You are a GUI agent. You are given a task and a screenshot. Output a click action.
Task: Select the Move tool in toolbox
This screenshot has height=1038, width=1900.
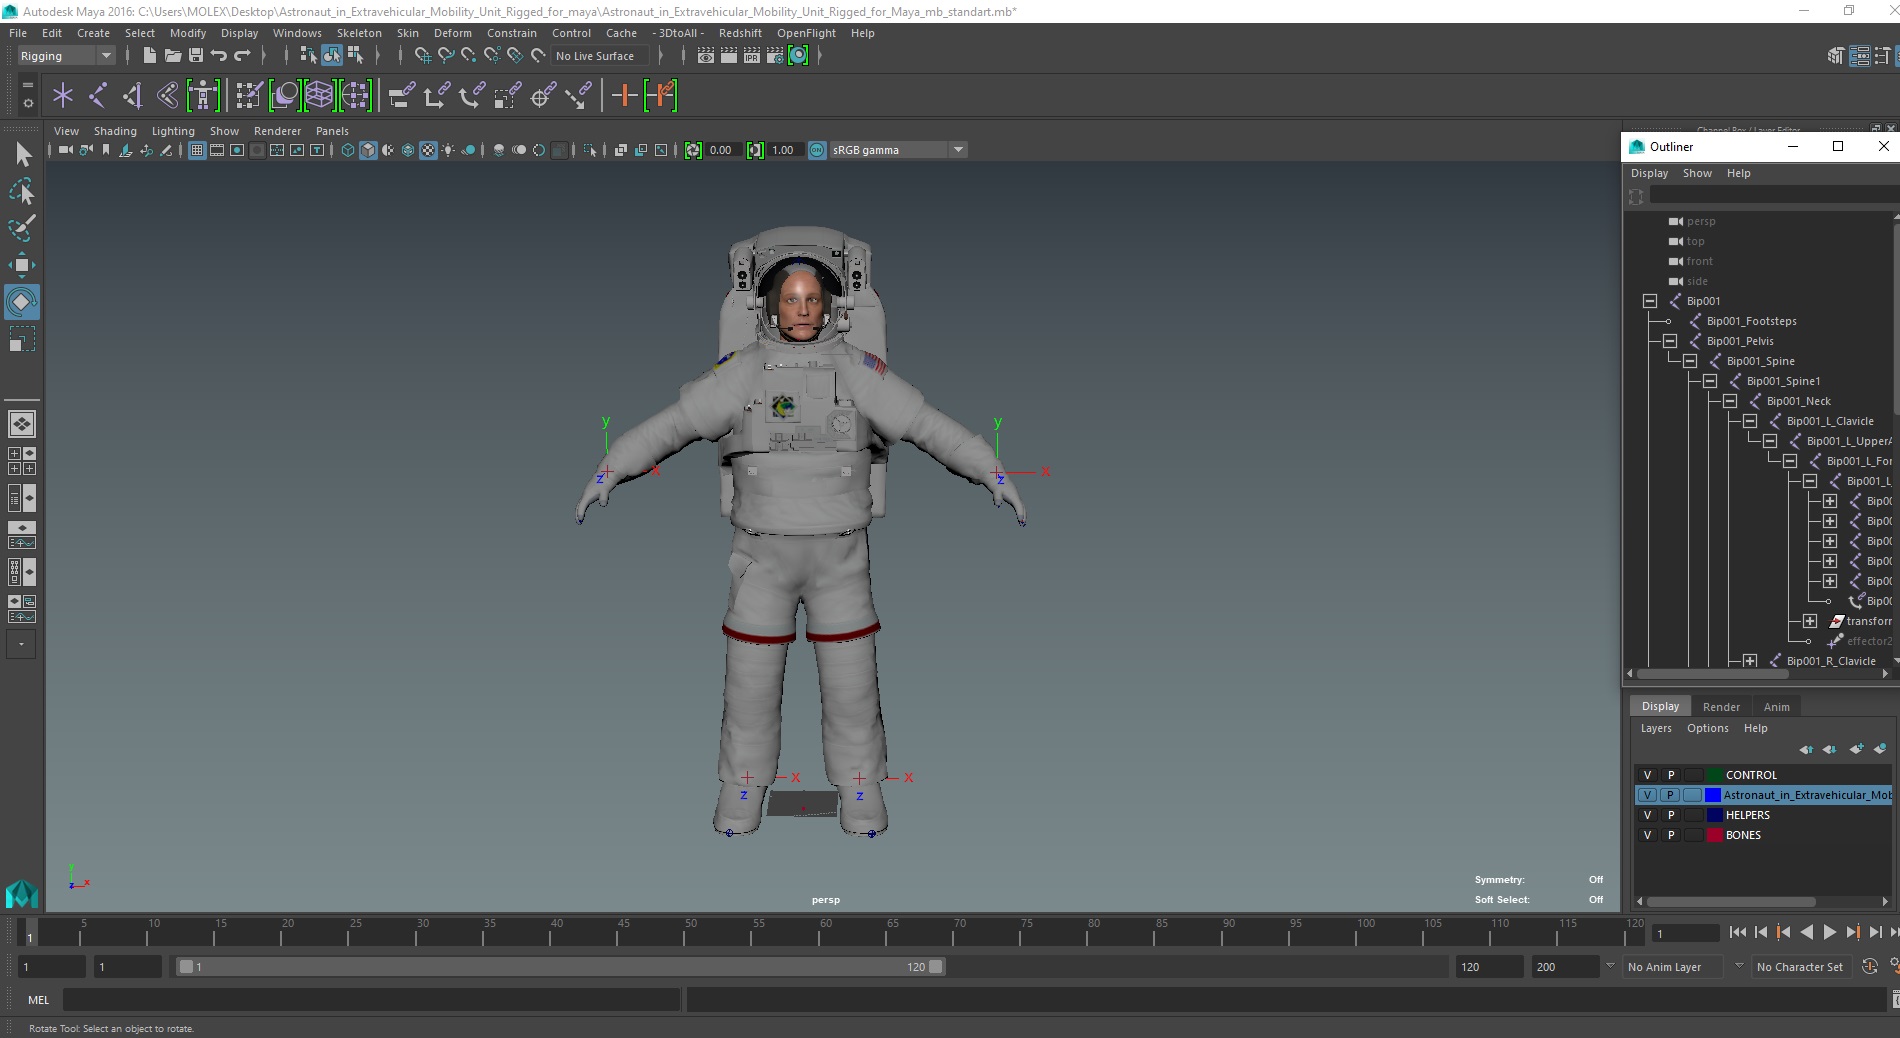coord(22,264)
